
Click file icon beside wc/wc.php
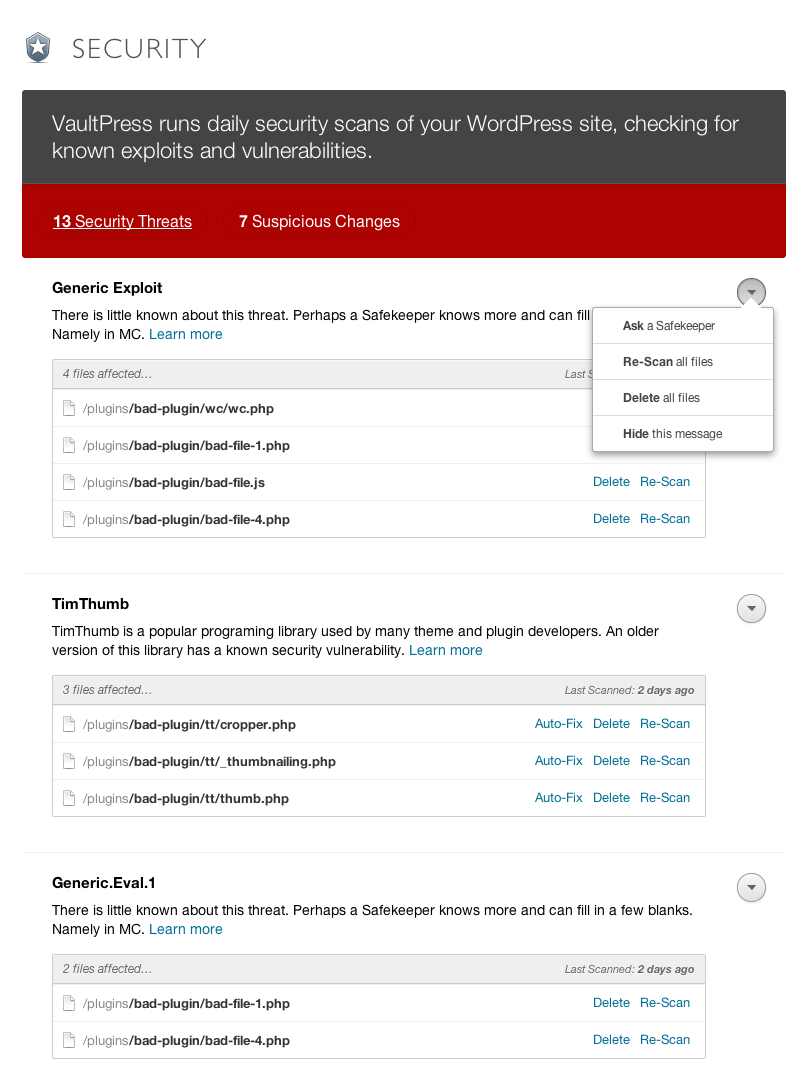[x=69, y=408]
